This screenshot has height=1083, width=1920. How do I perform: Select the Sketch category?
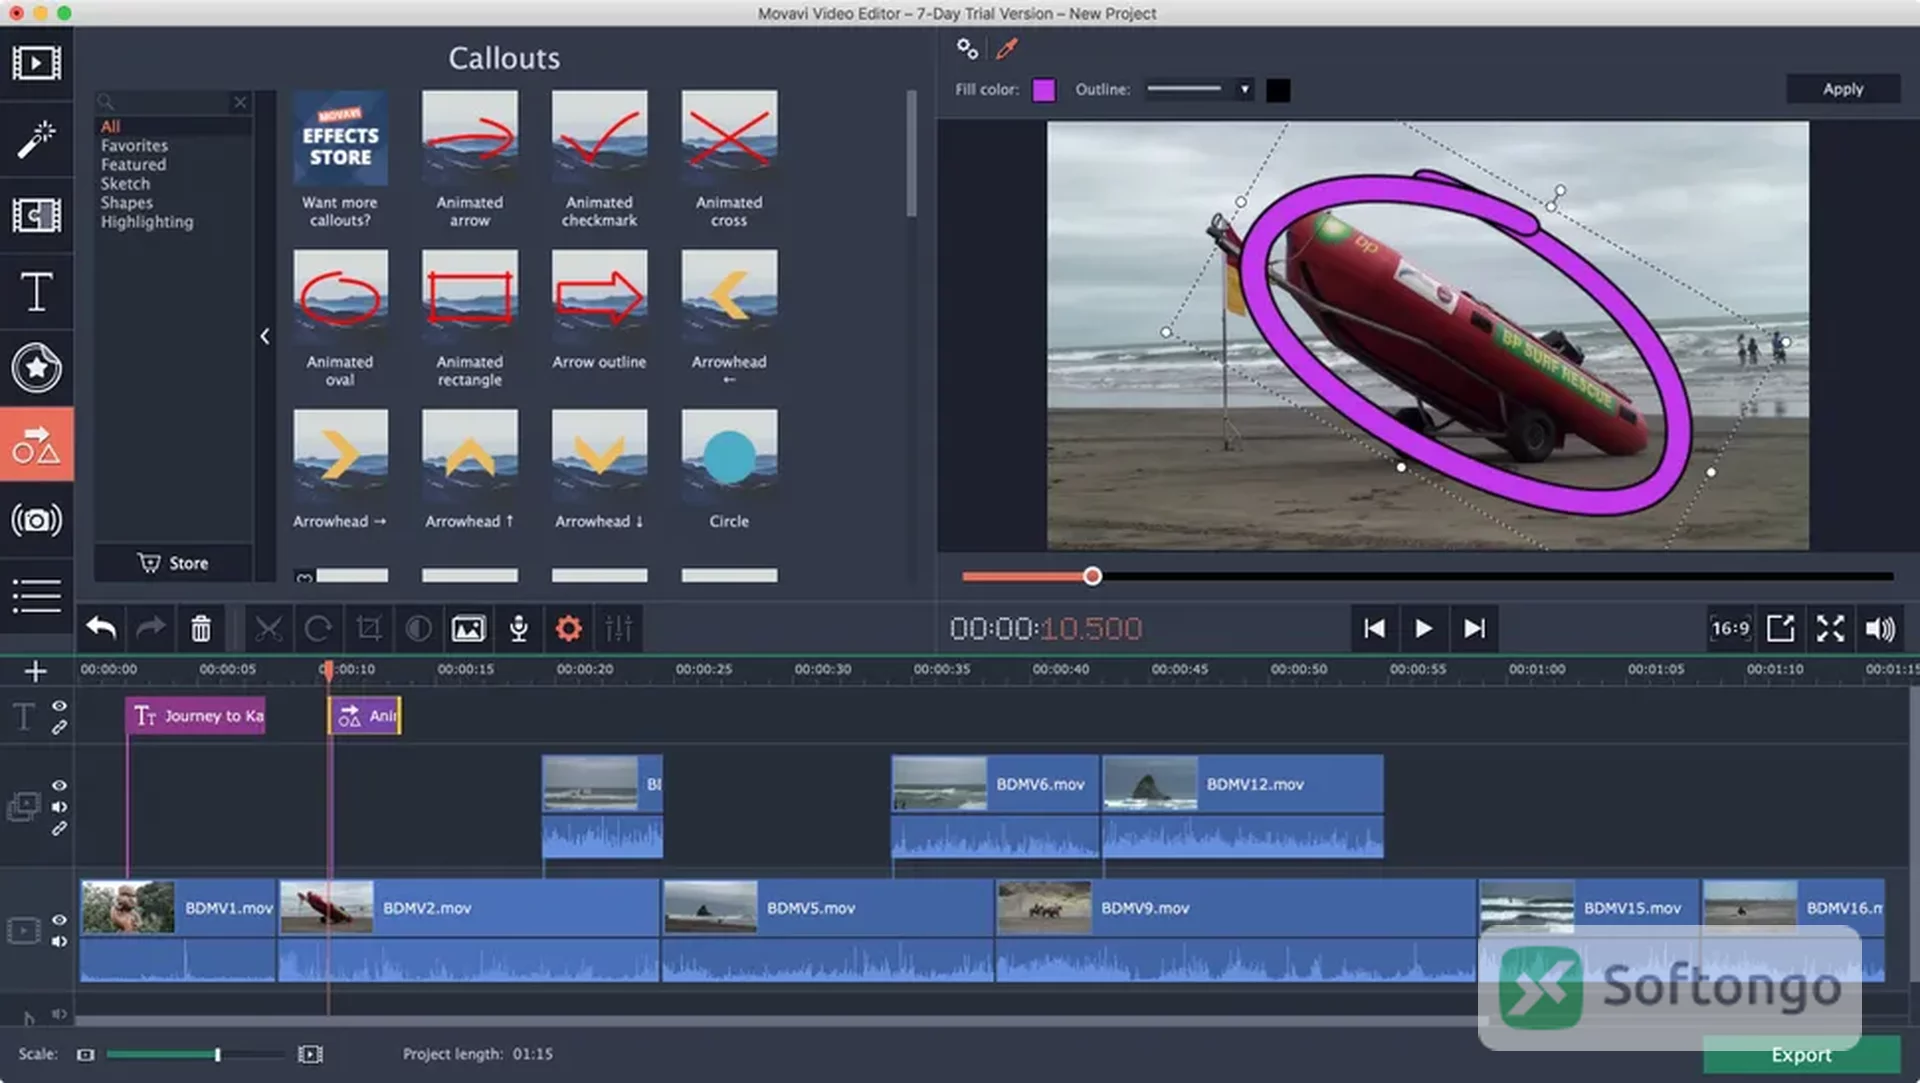(125, 184)
